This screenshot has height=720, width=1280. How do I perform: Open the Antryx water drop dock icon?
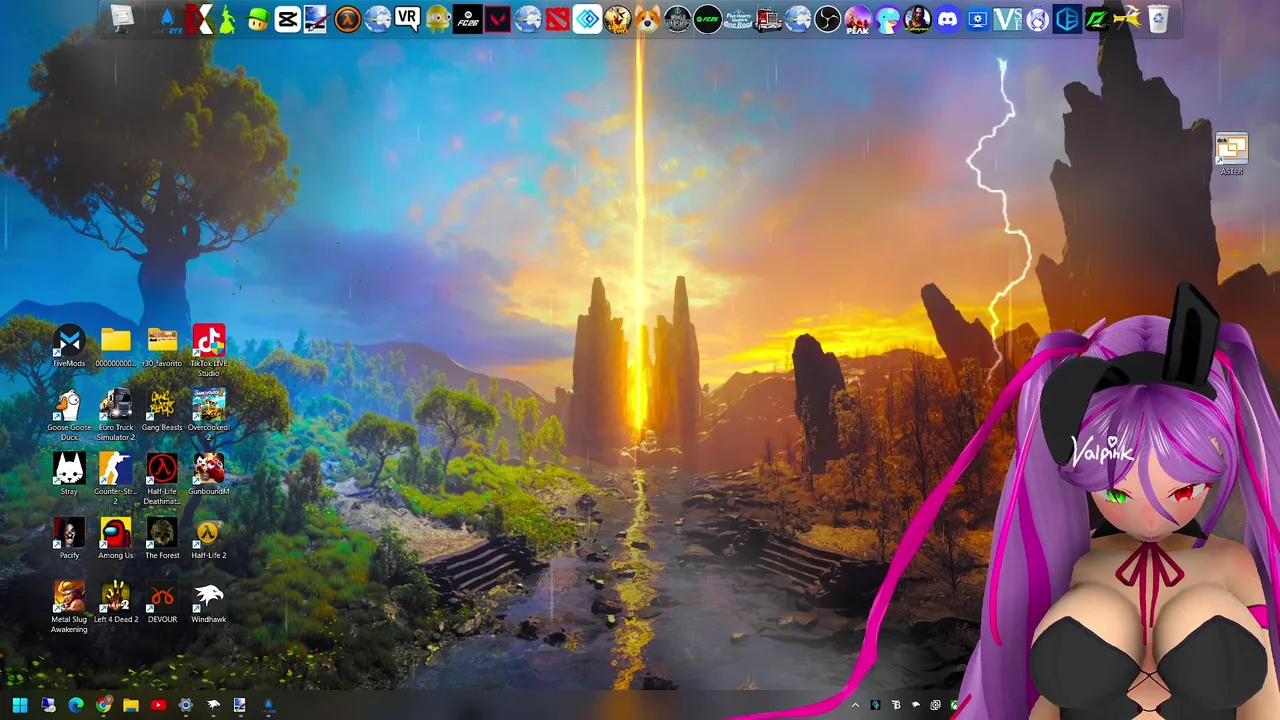click(x=167, y=19)
